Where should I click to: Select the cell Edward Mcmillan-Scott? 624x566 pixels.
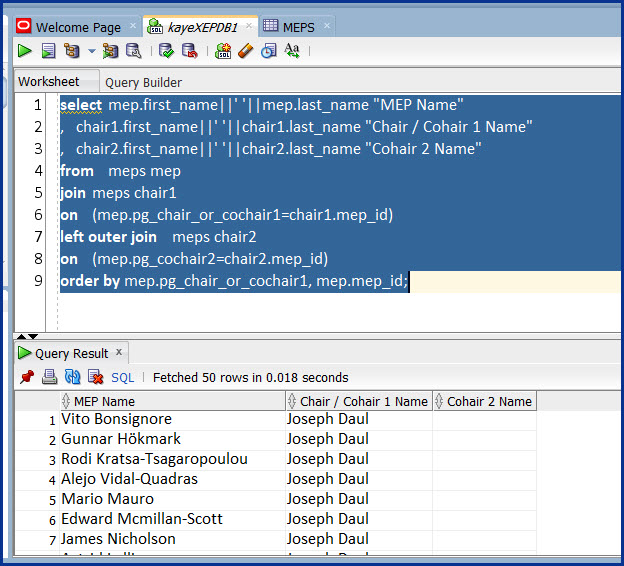point(172,519)
